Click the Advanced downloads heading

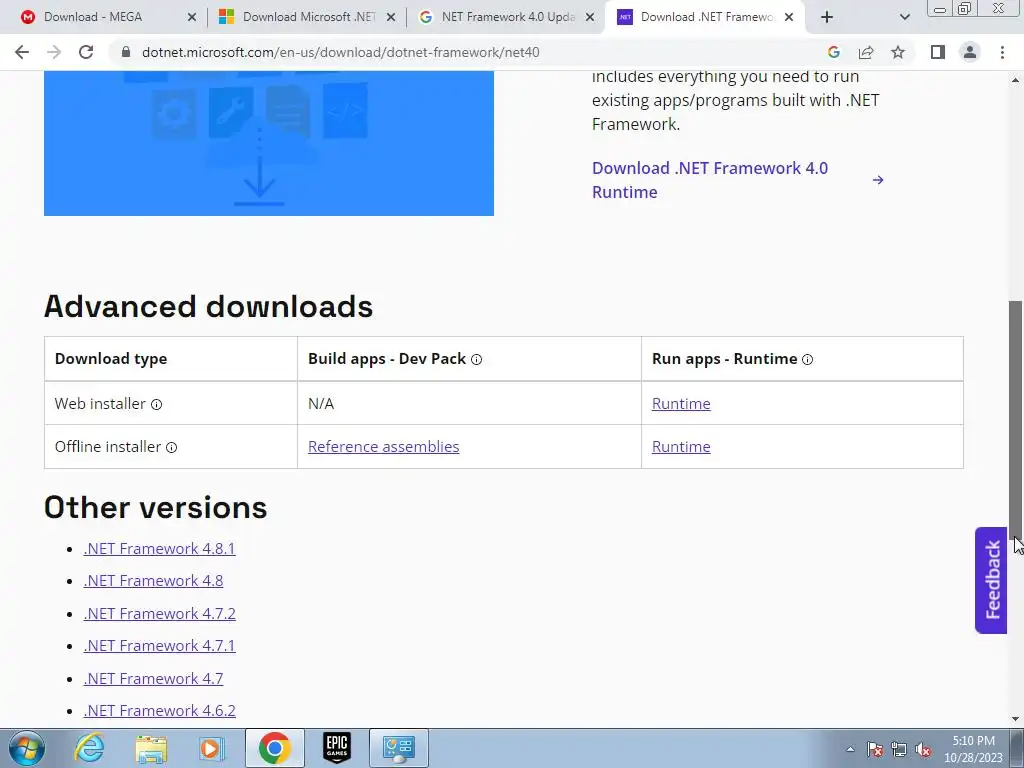coord(208,306)
